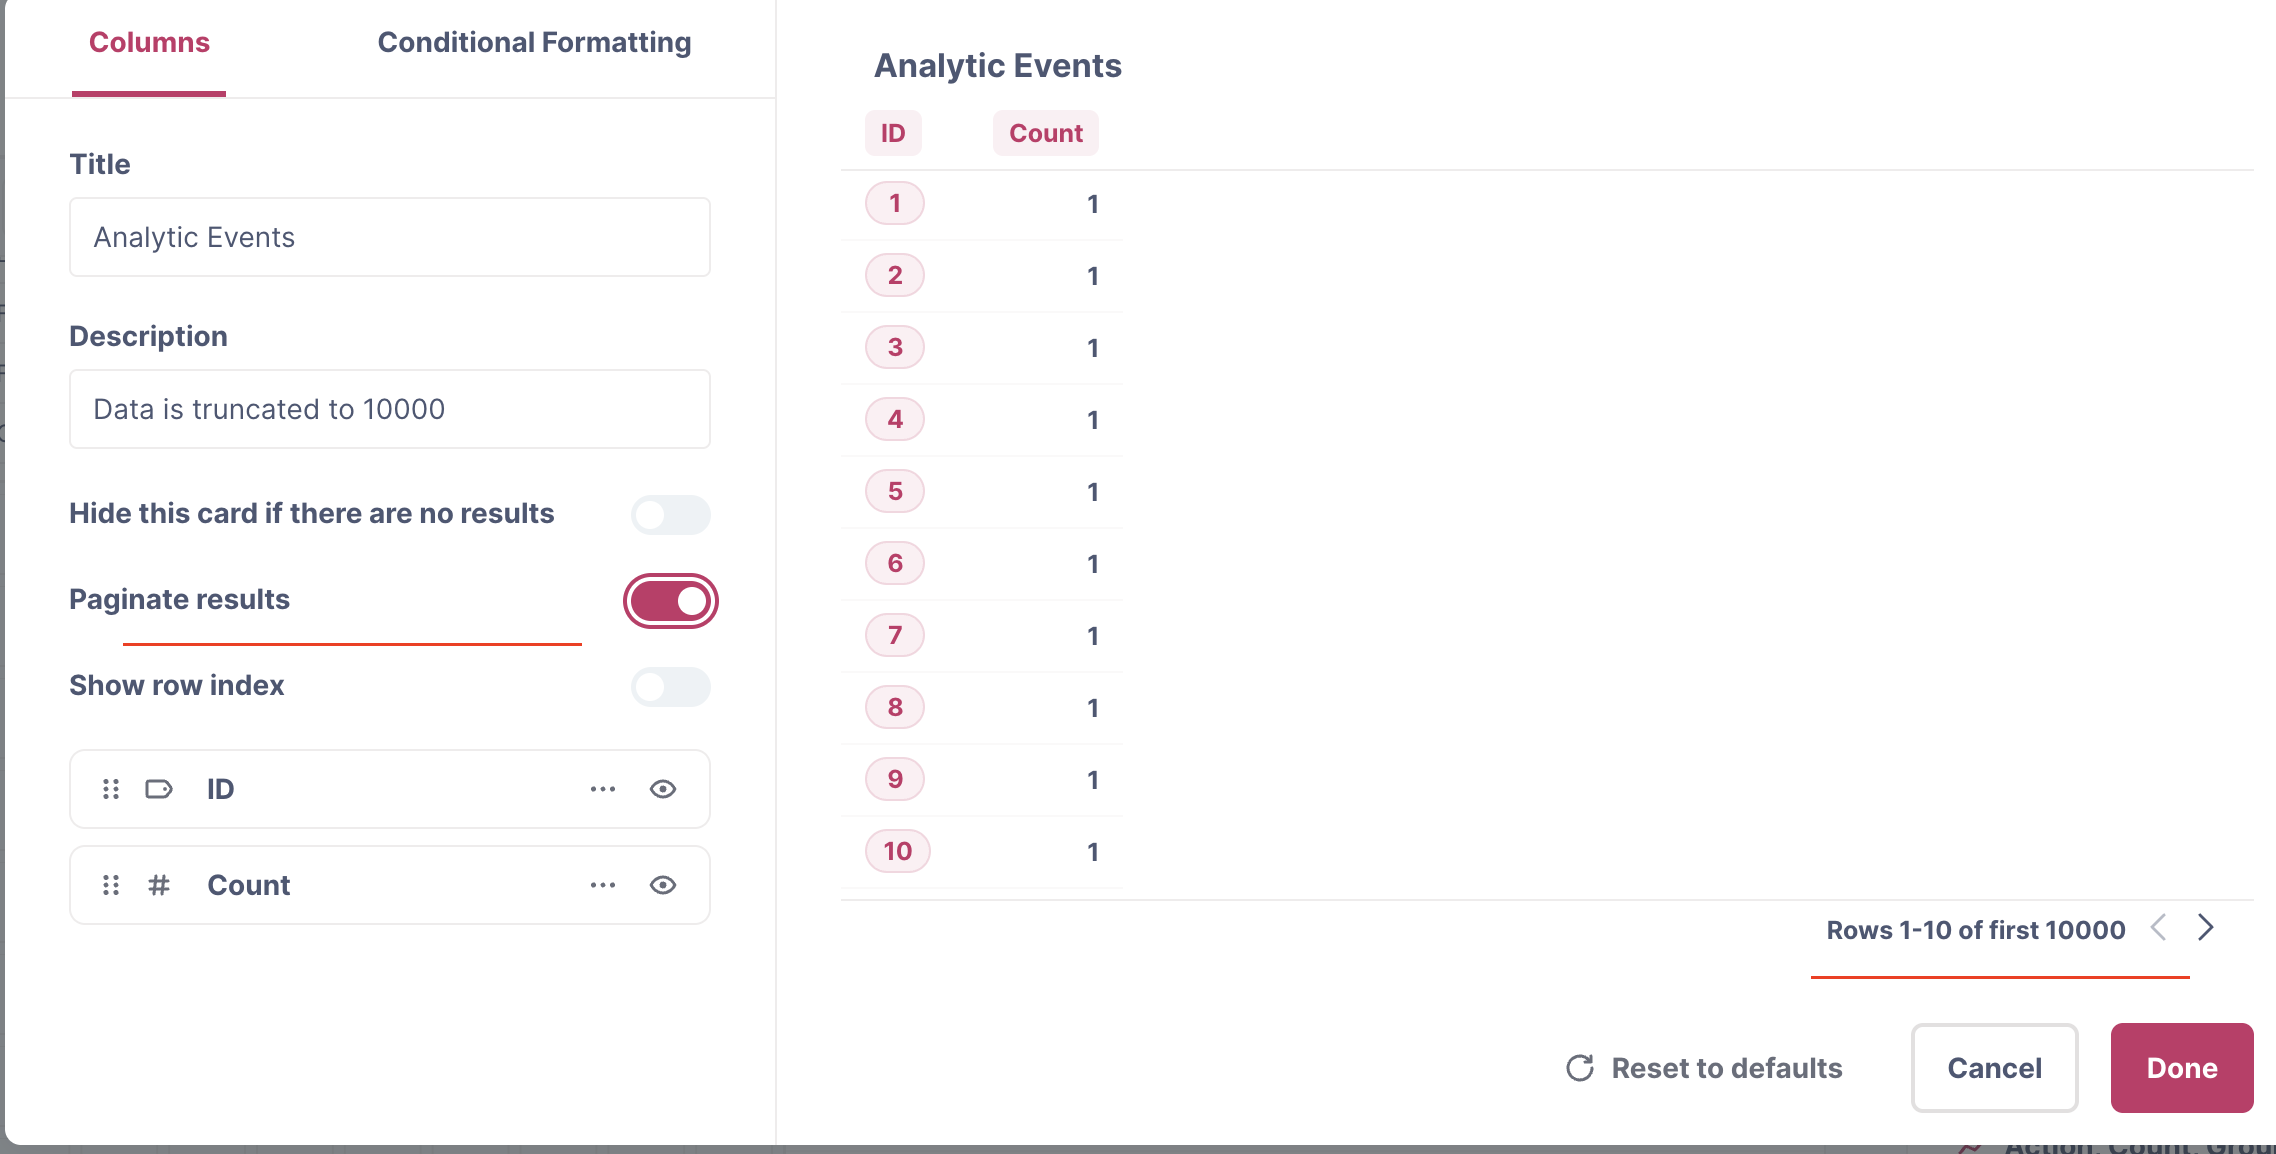Screen dimensions: 2276x1154
Task: Go to next page of table results
Action: click(x=2205, y=928)
